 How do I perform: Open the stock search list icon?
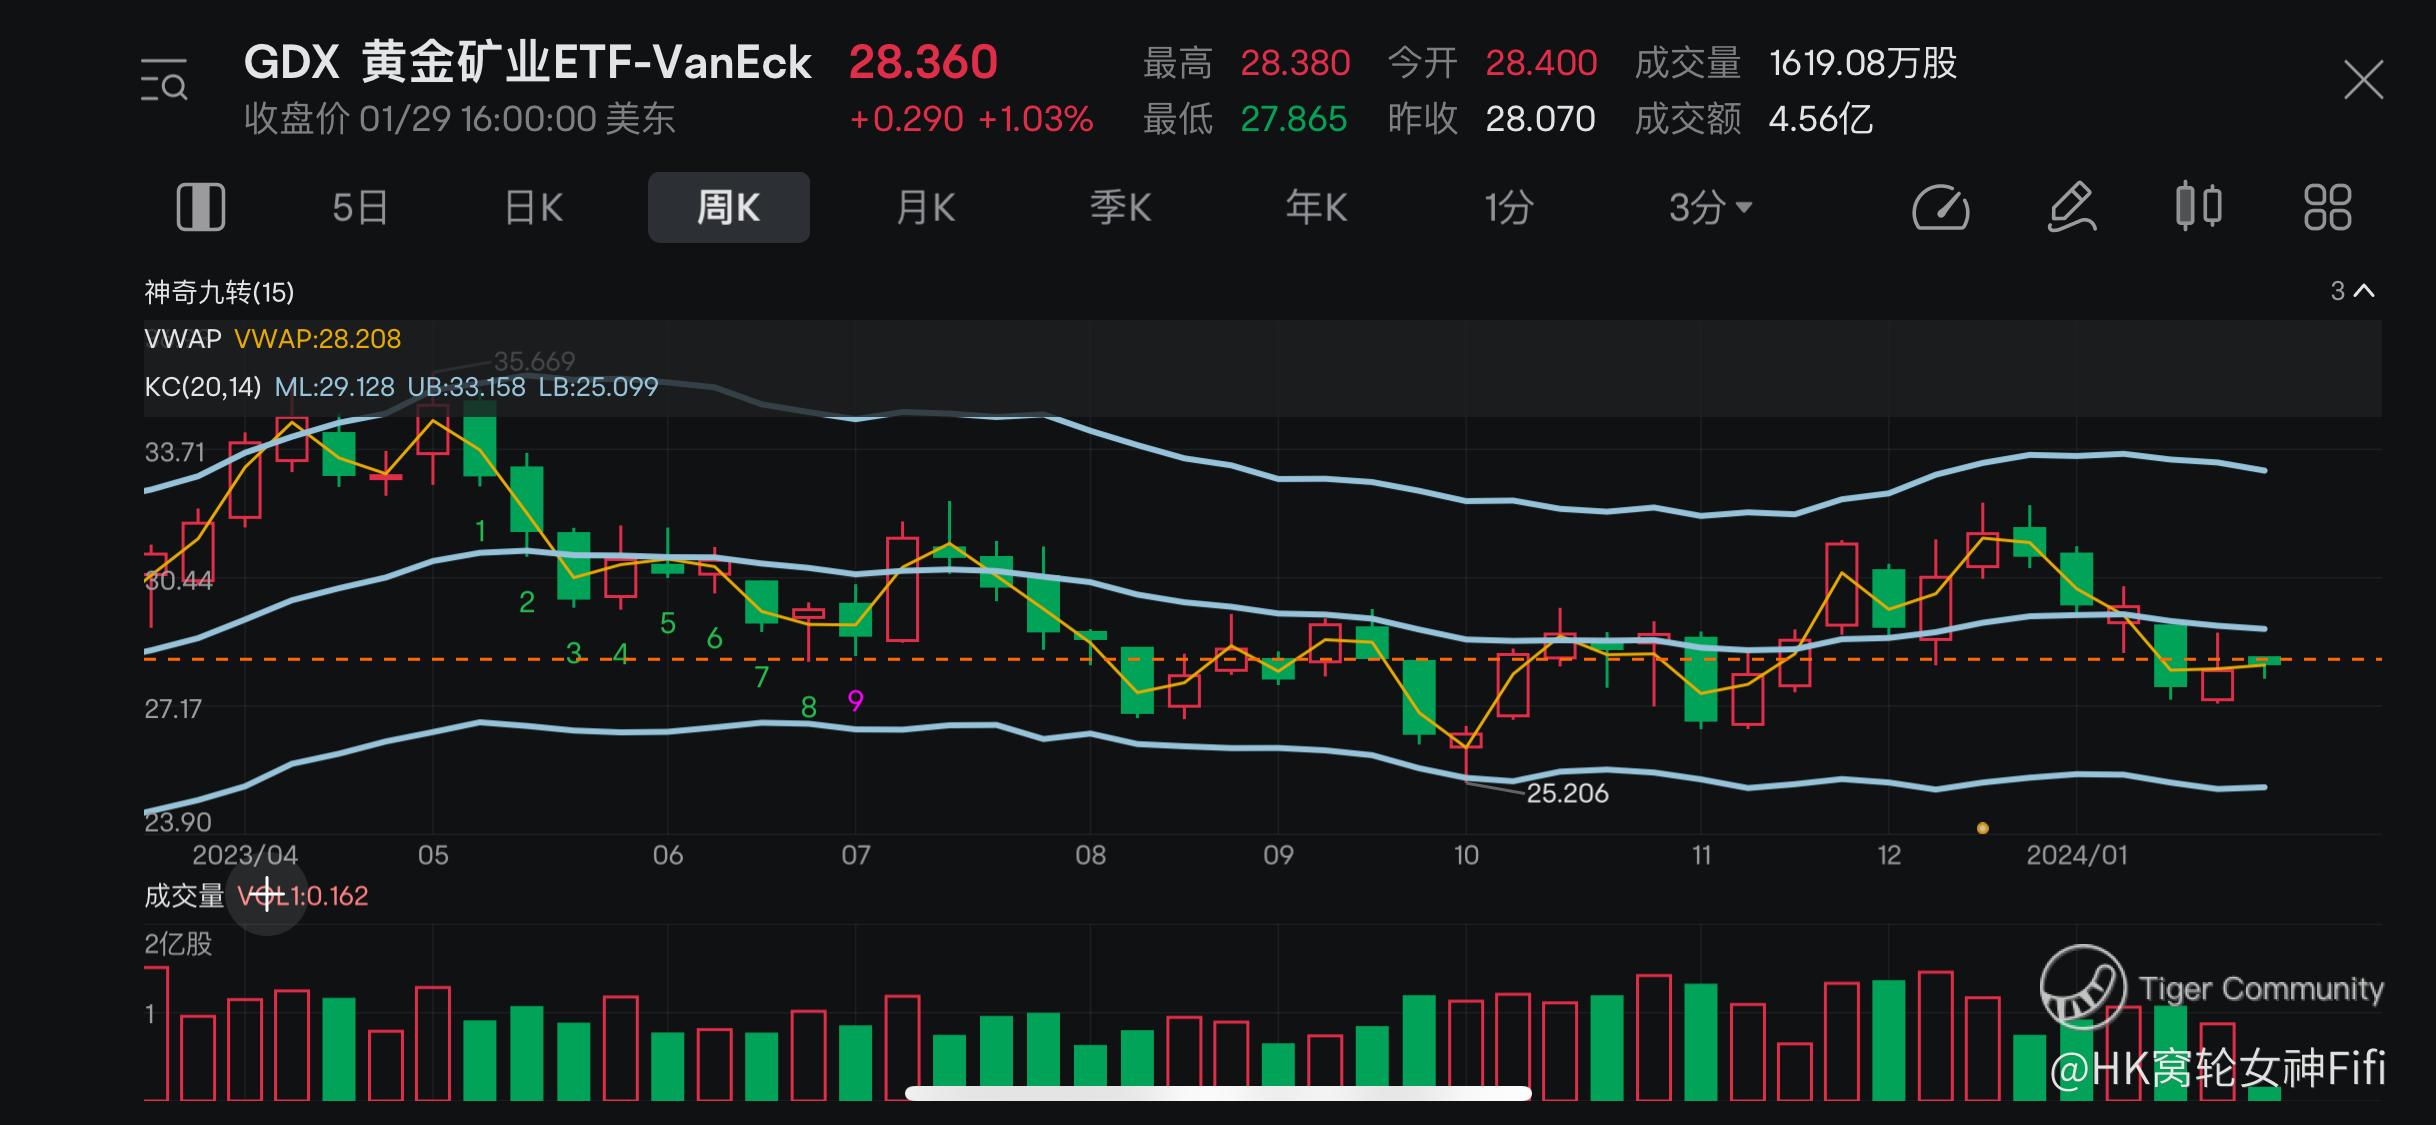click(164, 81)
